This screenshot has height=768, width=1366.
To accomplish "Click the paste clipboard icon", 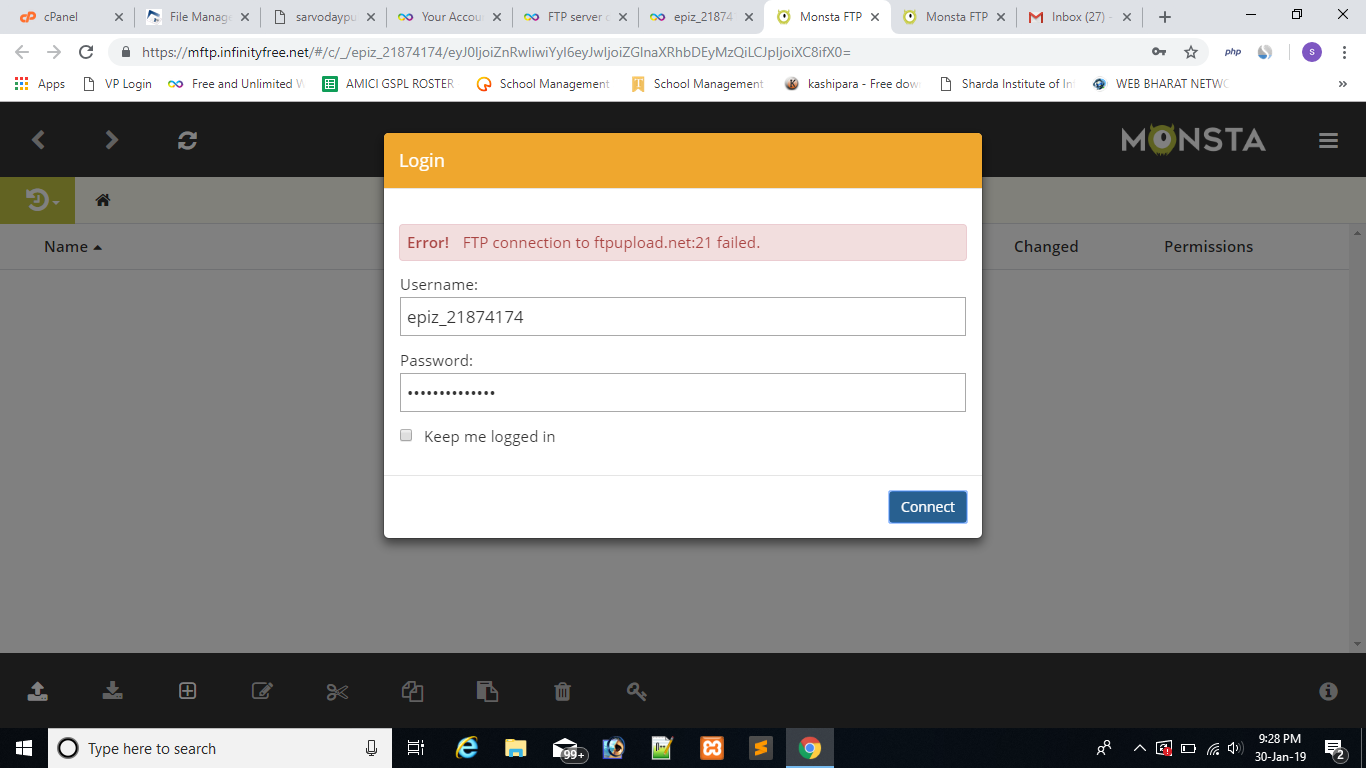I will (487, 691).
